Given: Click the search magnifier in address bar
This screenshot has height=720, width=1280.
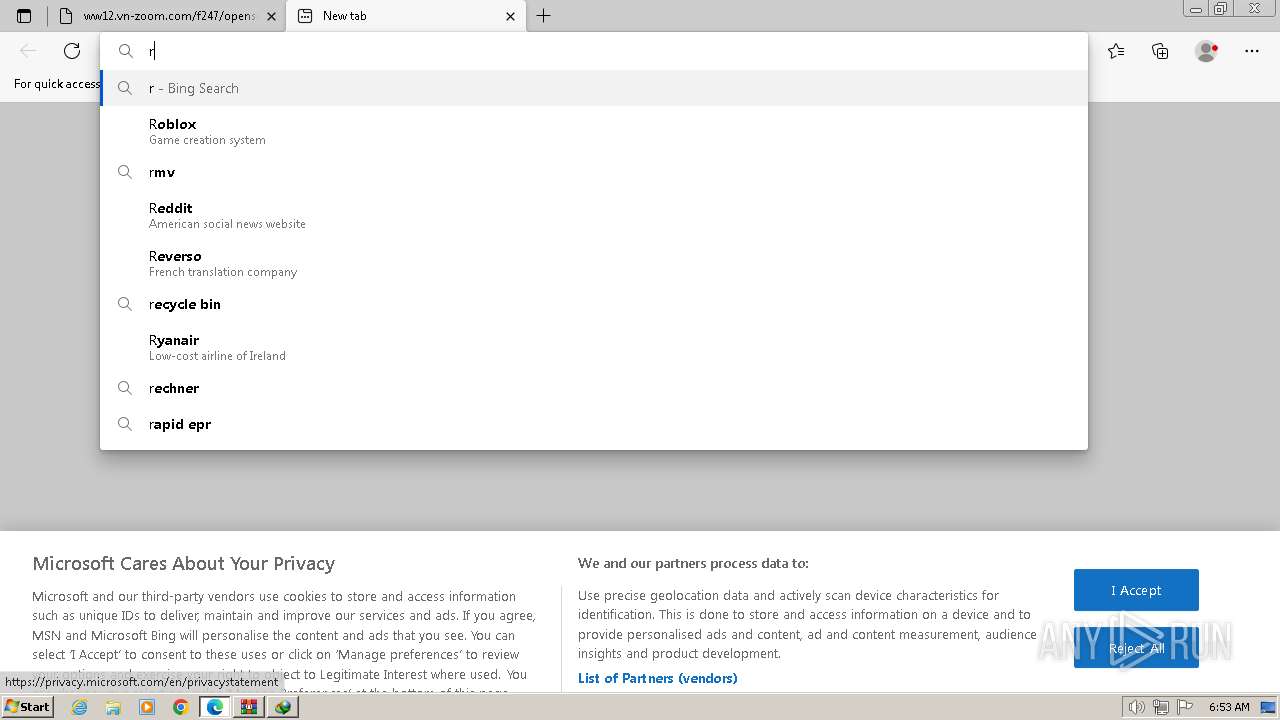Looking at the screenshot, I should click(x=126, y=51).
